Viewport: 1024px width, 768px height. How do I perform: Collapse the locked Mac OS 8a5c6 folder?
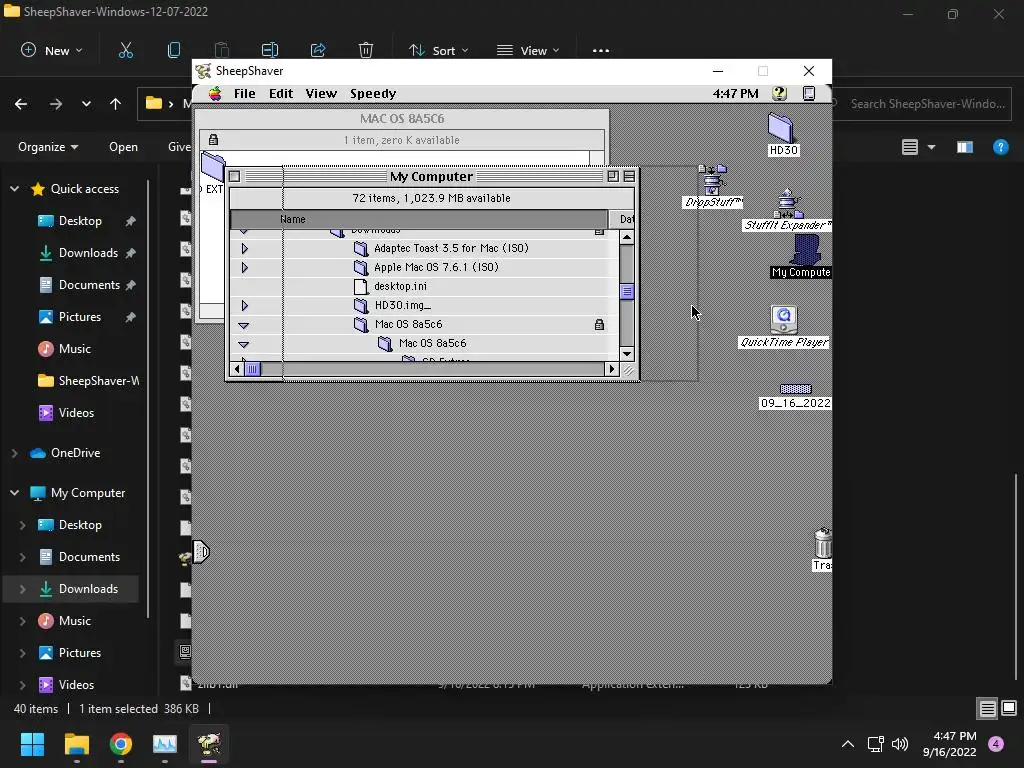coord(244,325)
